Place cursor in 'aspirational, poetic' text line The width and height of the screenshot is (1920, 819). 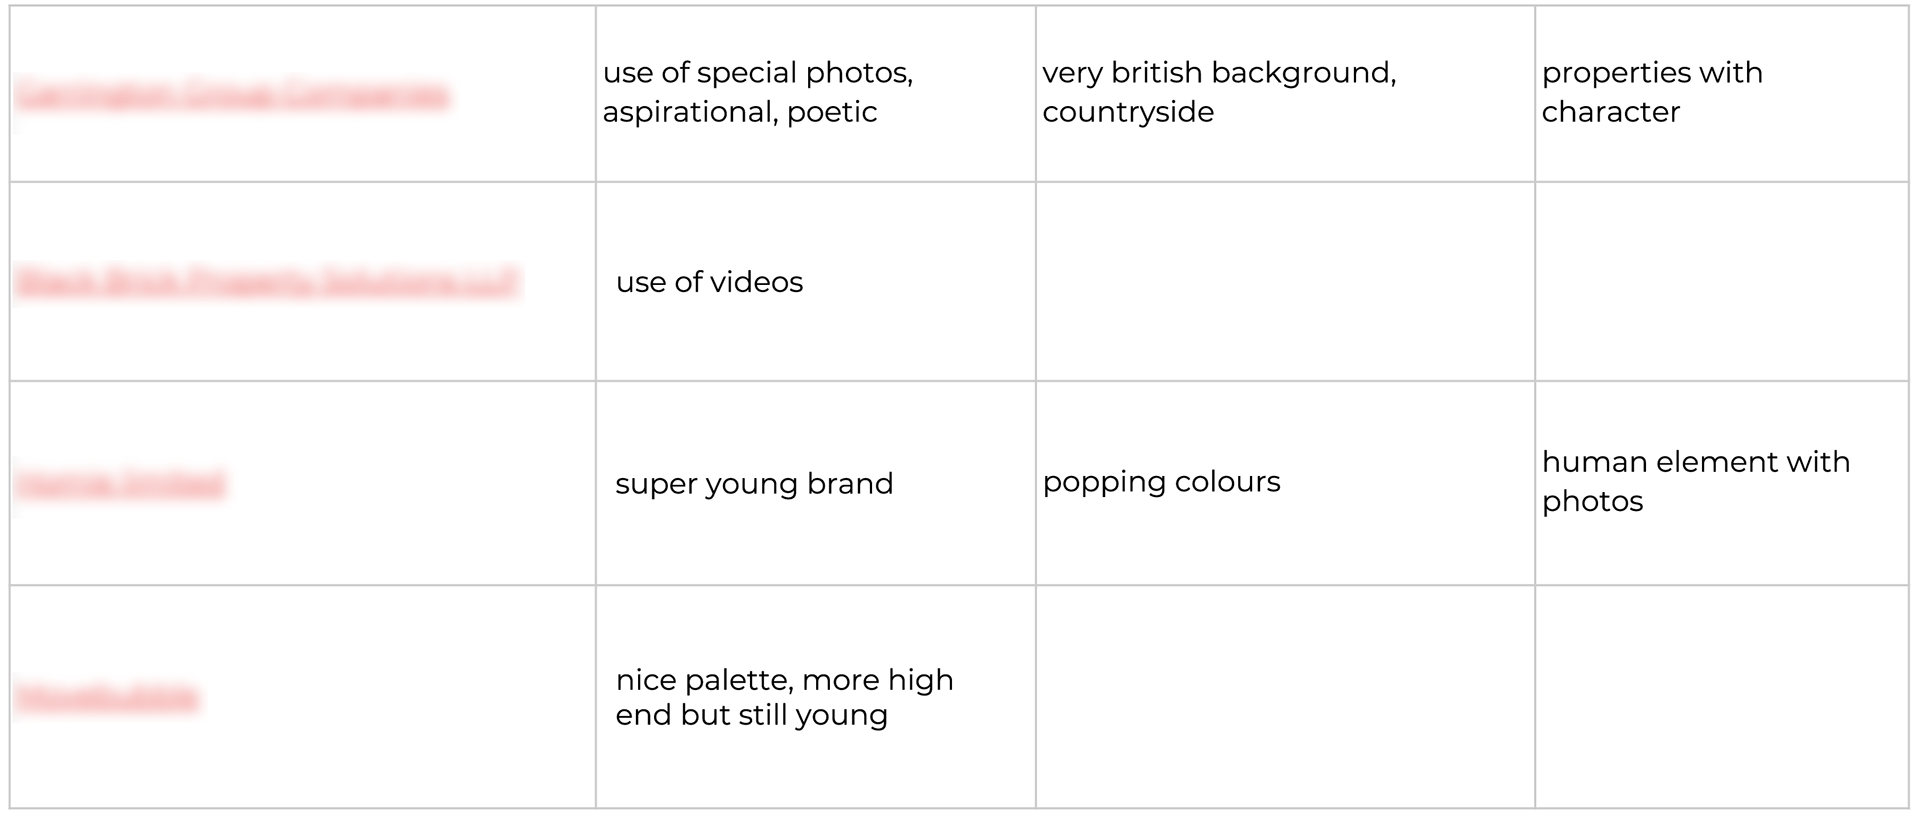click(x=740, y=112)
